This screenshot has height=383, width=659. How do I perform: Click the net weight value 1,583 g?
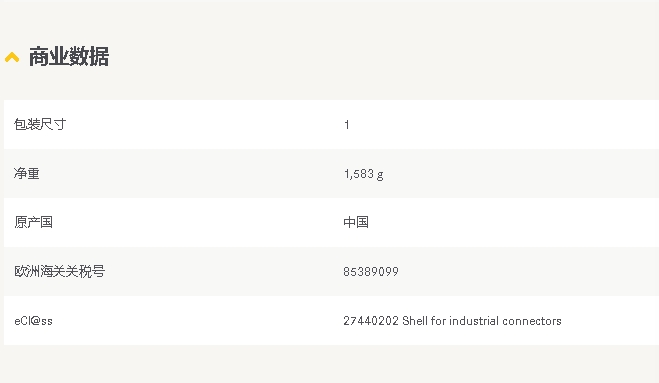pyautogui.click(x=364, y=174)
